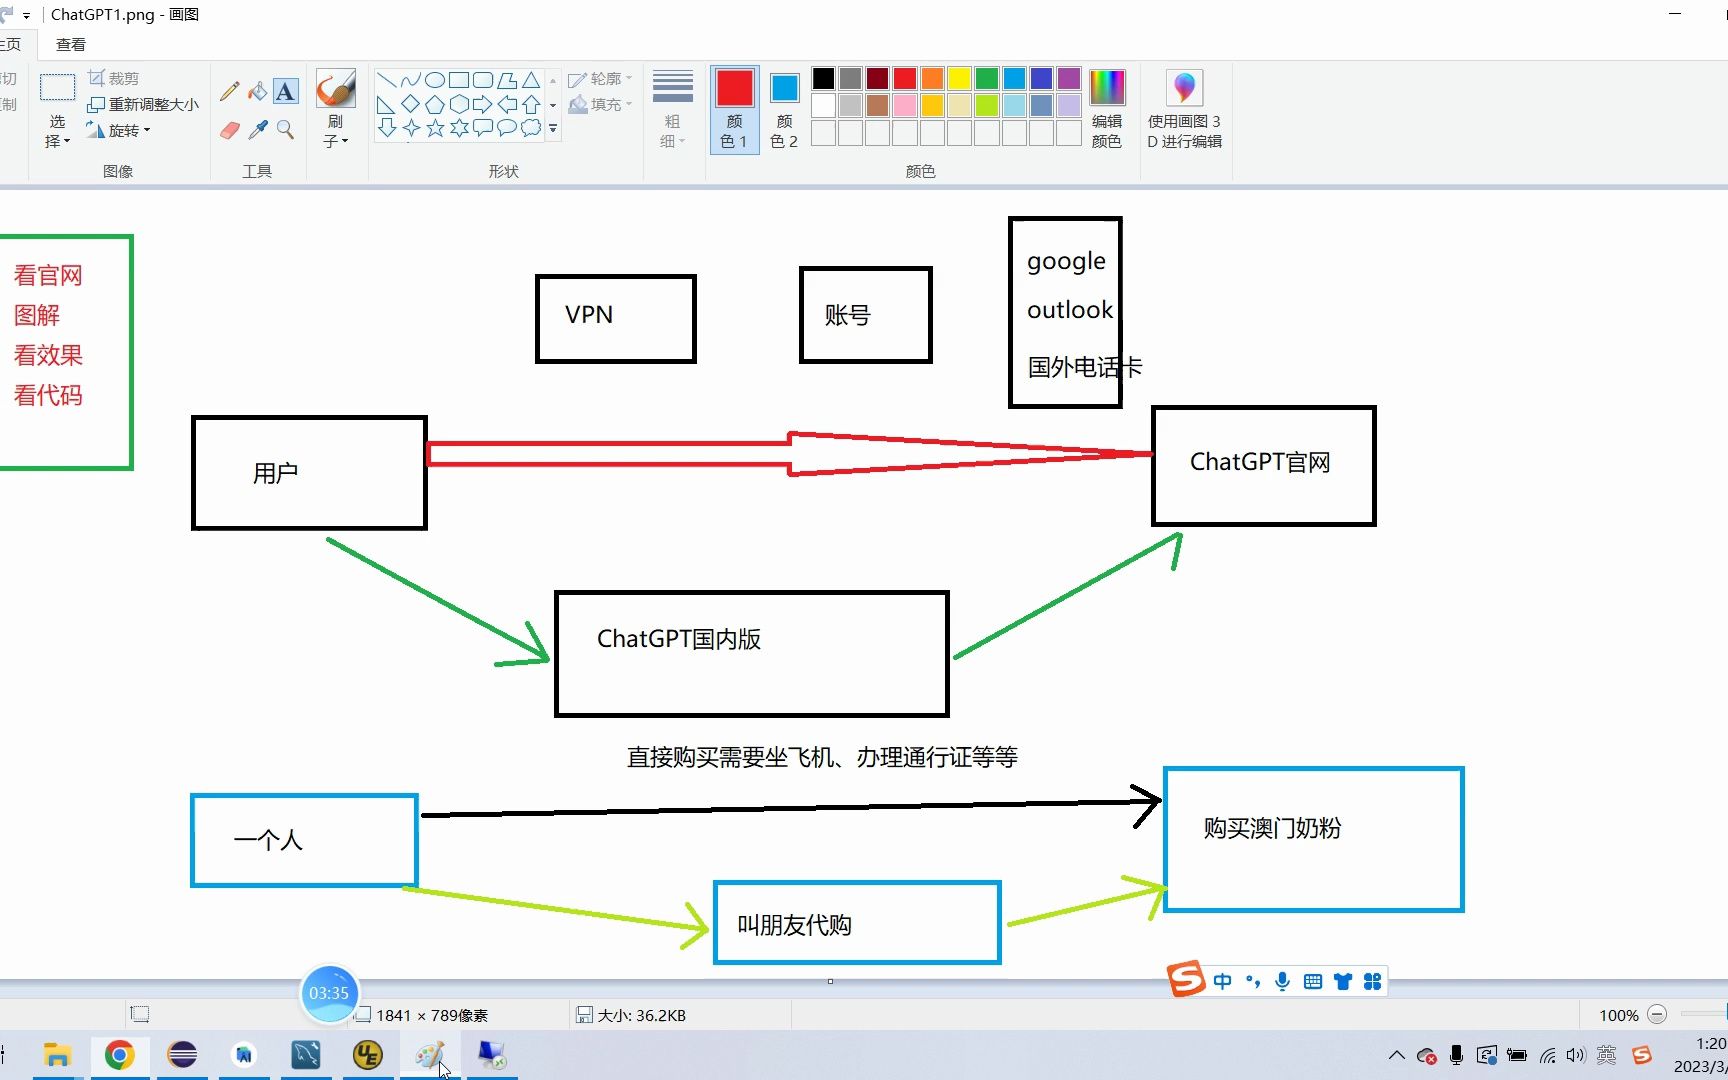The image size is (1728, 1080).
Task: Choose the Oval shape
Action: pyautogui.click(x=434, y=80)
